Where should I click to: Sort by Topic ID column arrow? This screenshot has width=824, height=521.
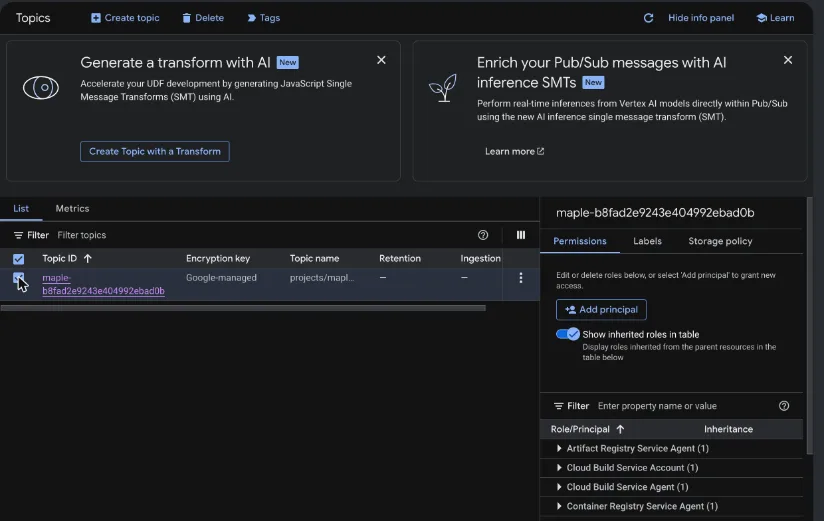pyautogui.click(x=88, y=258)
